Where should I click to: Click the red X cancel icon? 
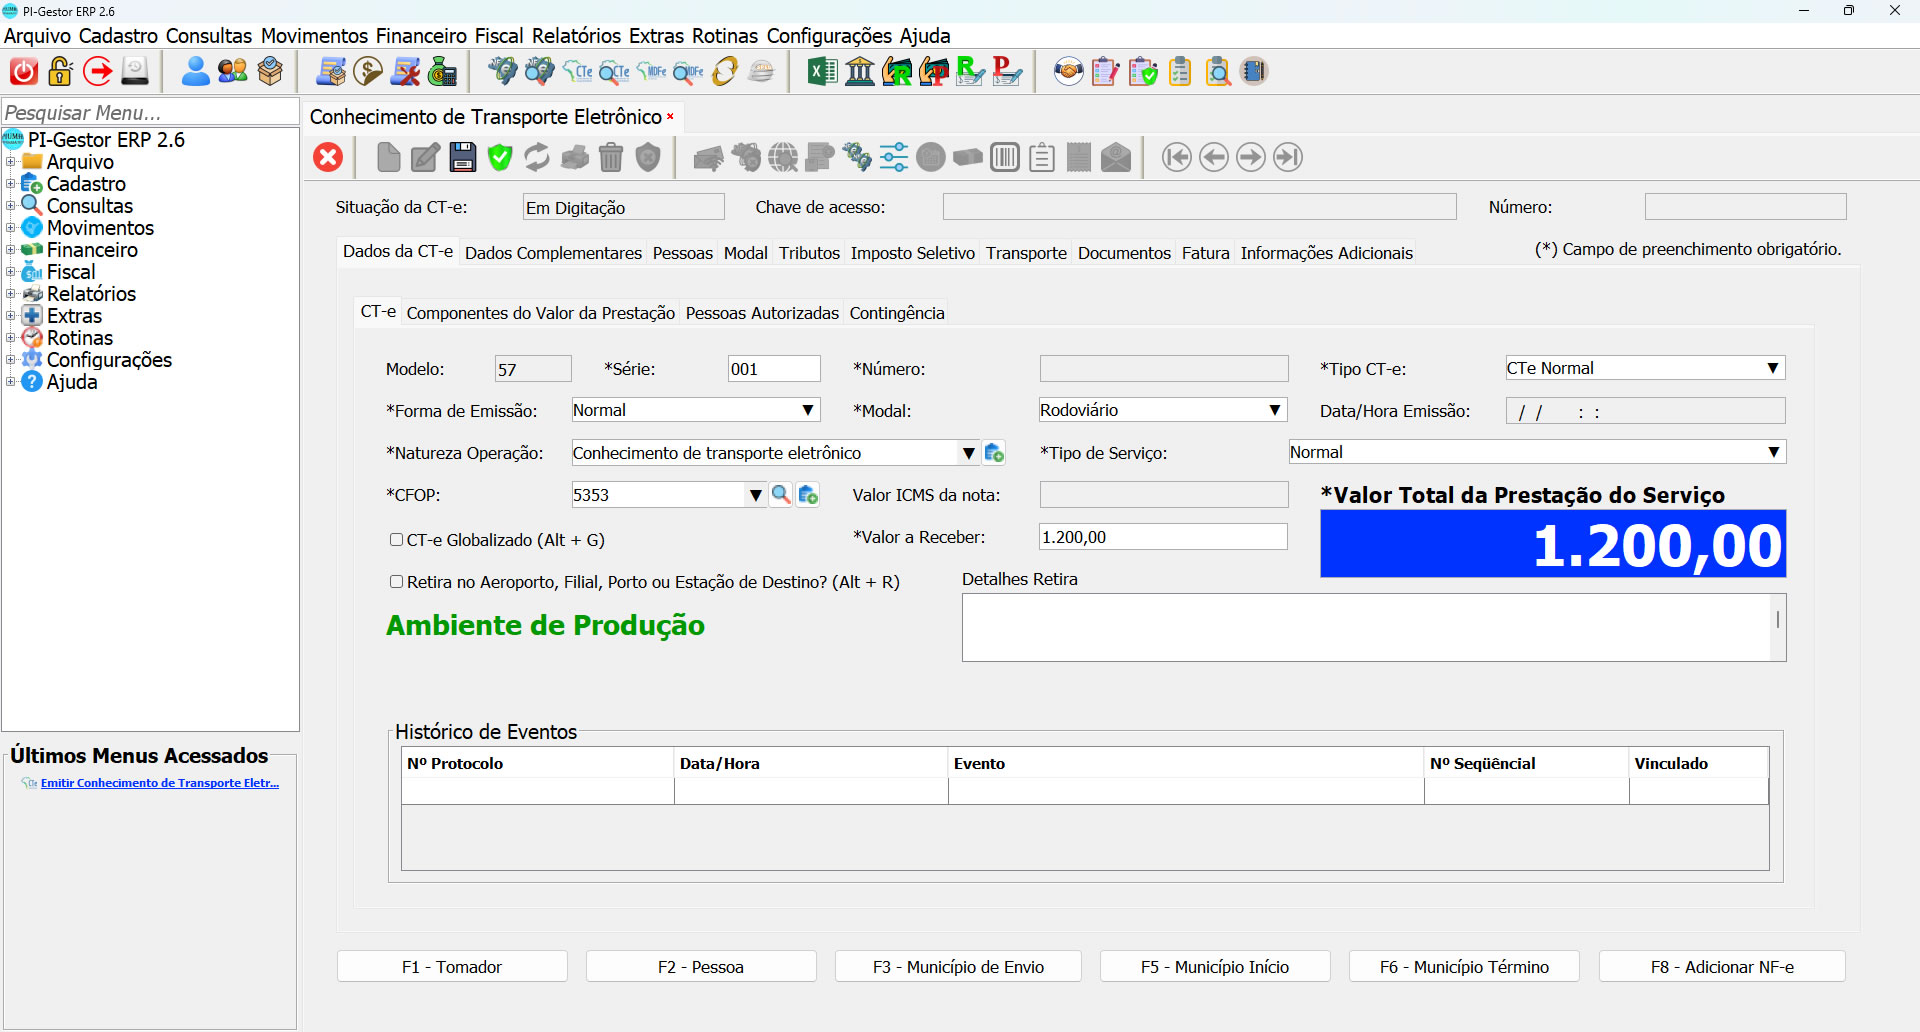(328, 157)
